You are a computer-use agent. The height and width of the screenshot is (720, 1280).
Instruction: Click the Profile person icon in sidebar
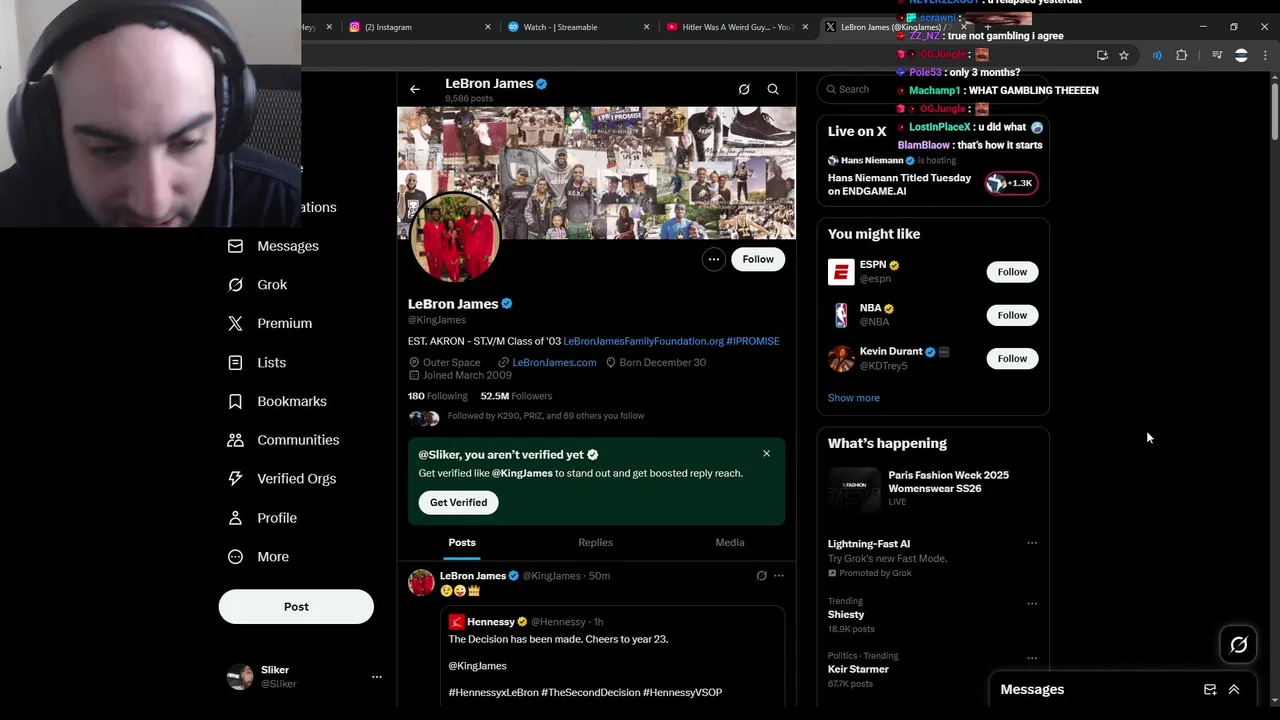235,518
